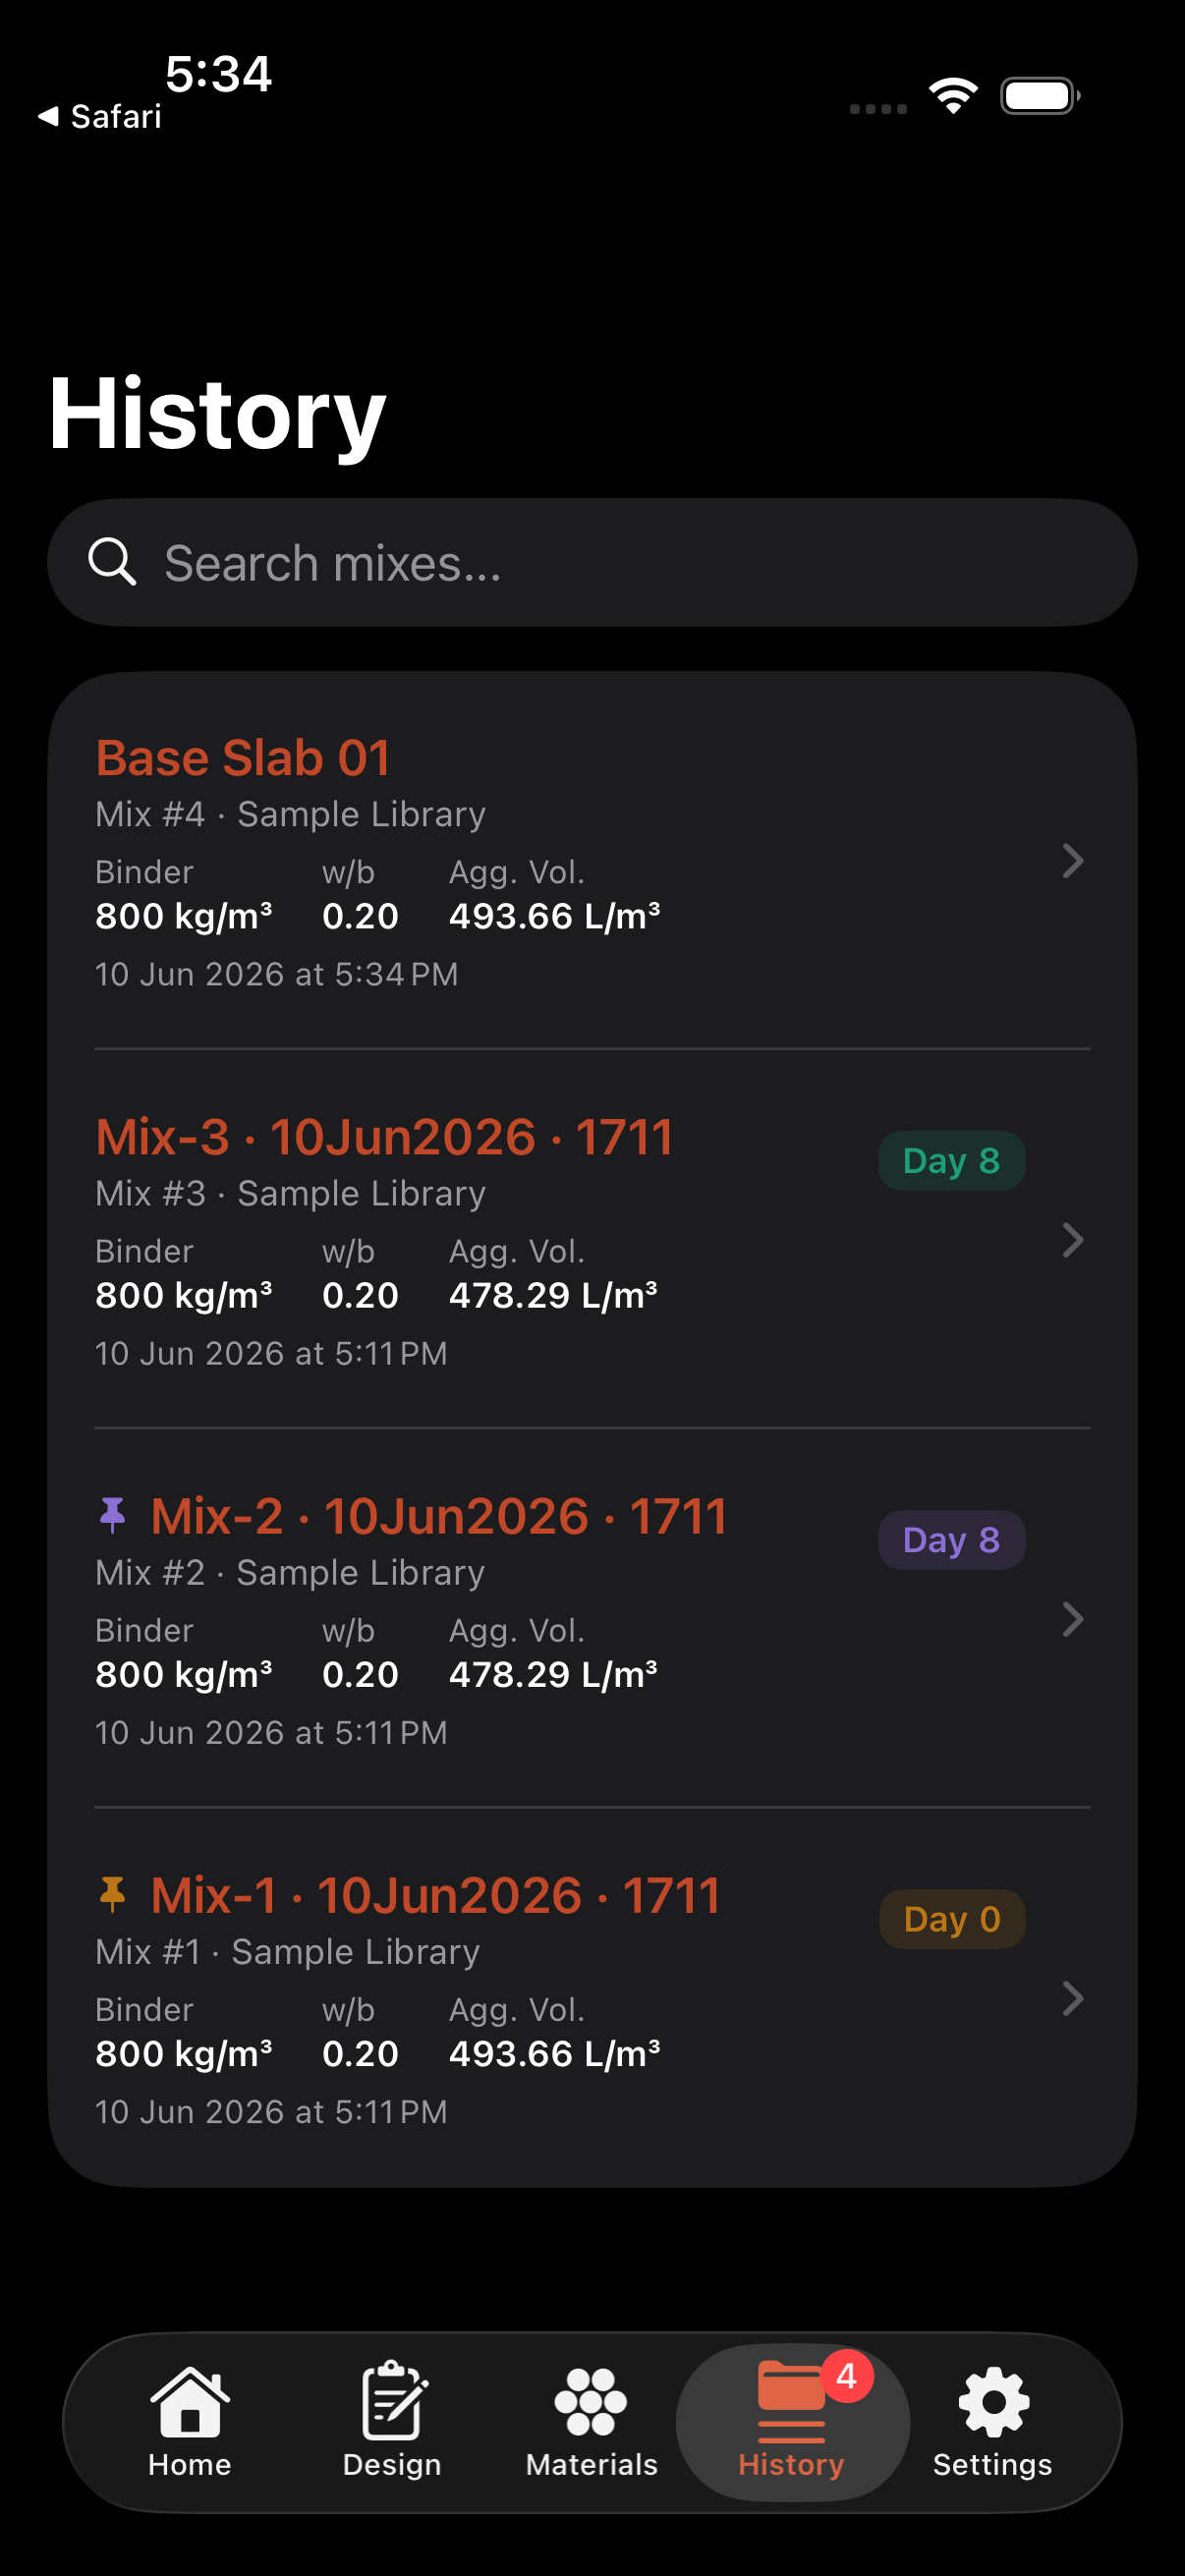Open Settings gear icon

click(993, 2401)
